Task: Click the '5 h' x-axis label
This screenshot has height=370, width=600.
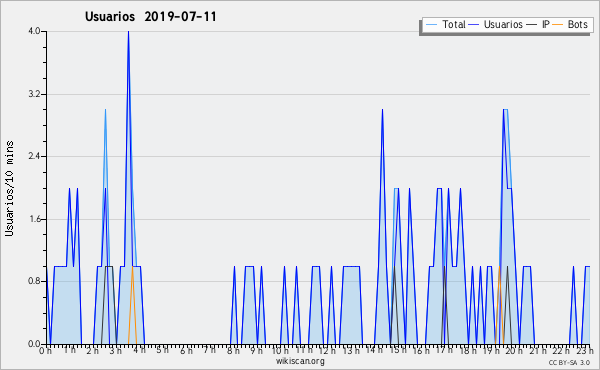Action: point(163,350)
